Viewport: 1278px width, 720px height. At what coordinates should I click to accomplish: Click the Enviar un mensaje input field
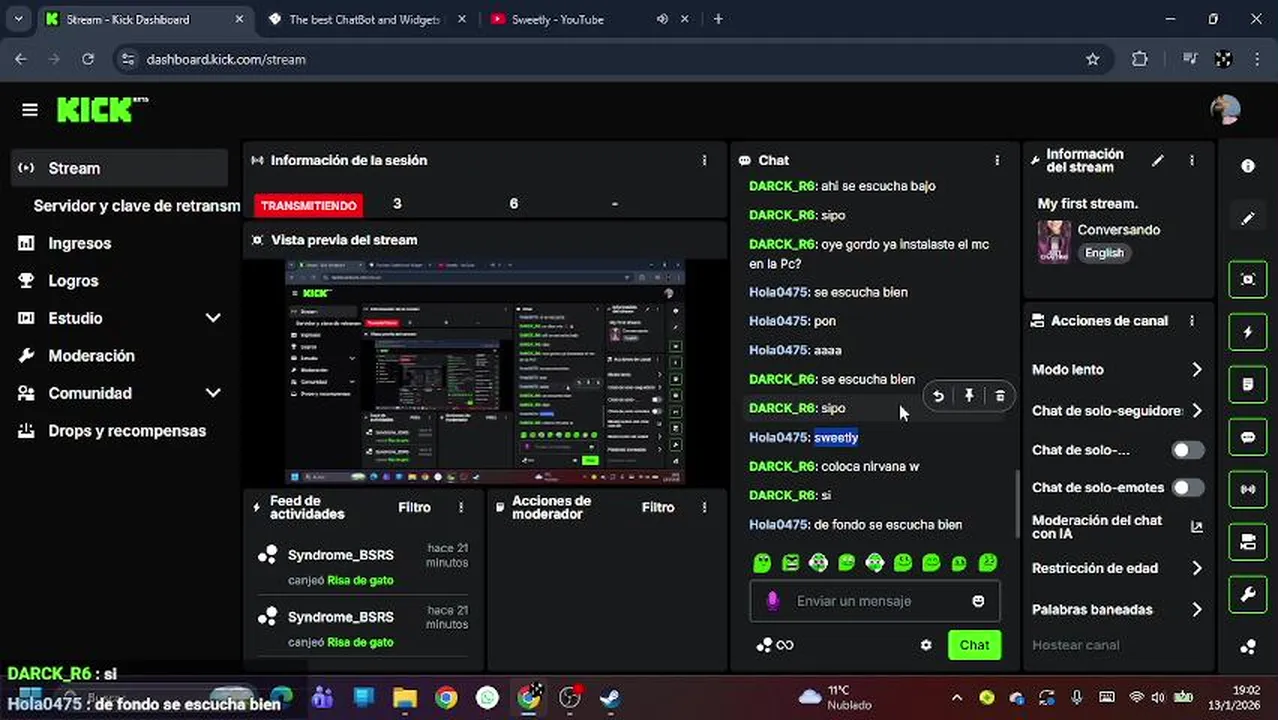(x=875, y=601)
